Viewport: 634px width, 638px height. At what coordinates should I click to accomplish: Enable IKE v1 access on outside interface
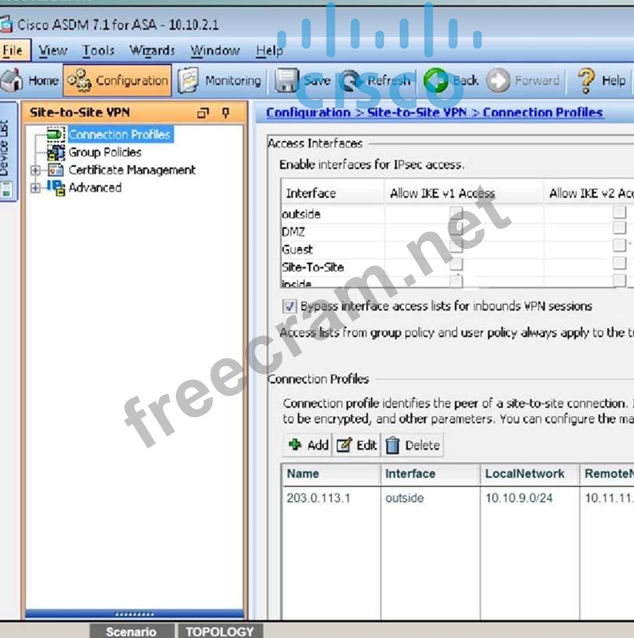(456, 213)
